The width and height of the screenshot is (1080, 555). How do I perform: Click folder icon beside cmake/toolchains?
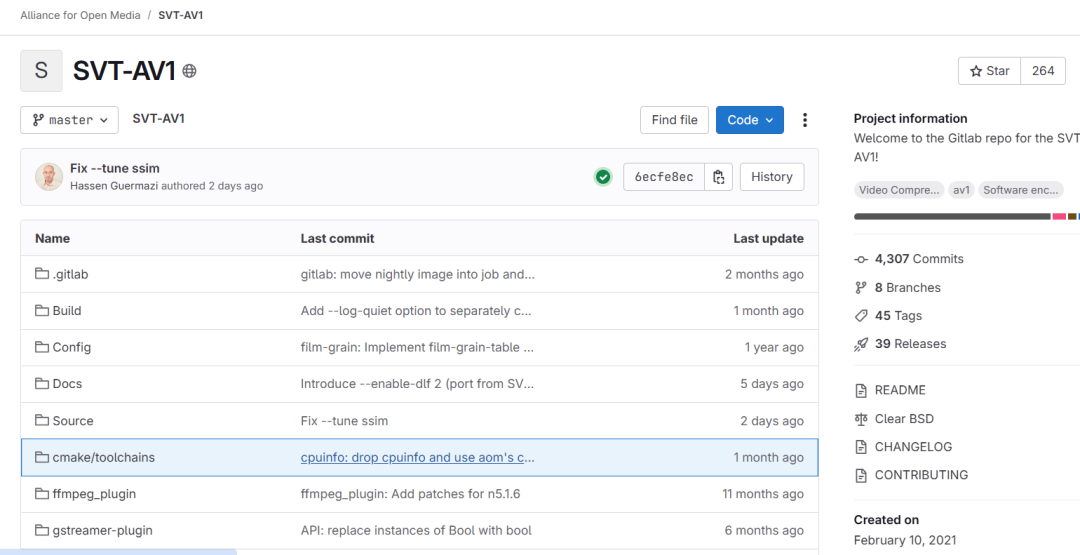(42, 457)
